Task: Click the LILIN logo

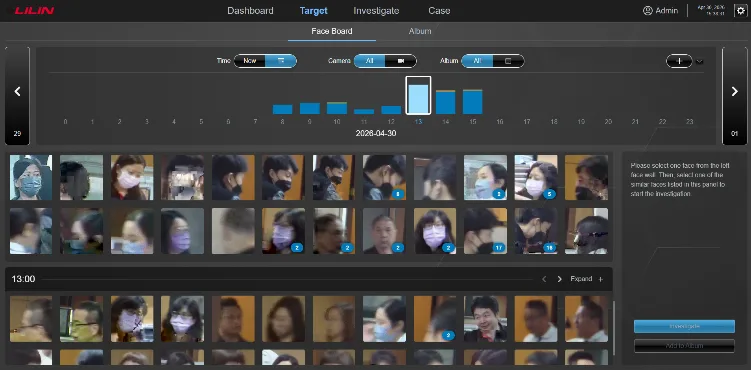Action: [x=34, y=11]
